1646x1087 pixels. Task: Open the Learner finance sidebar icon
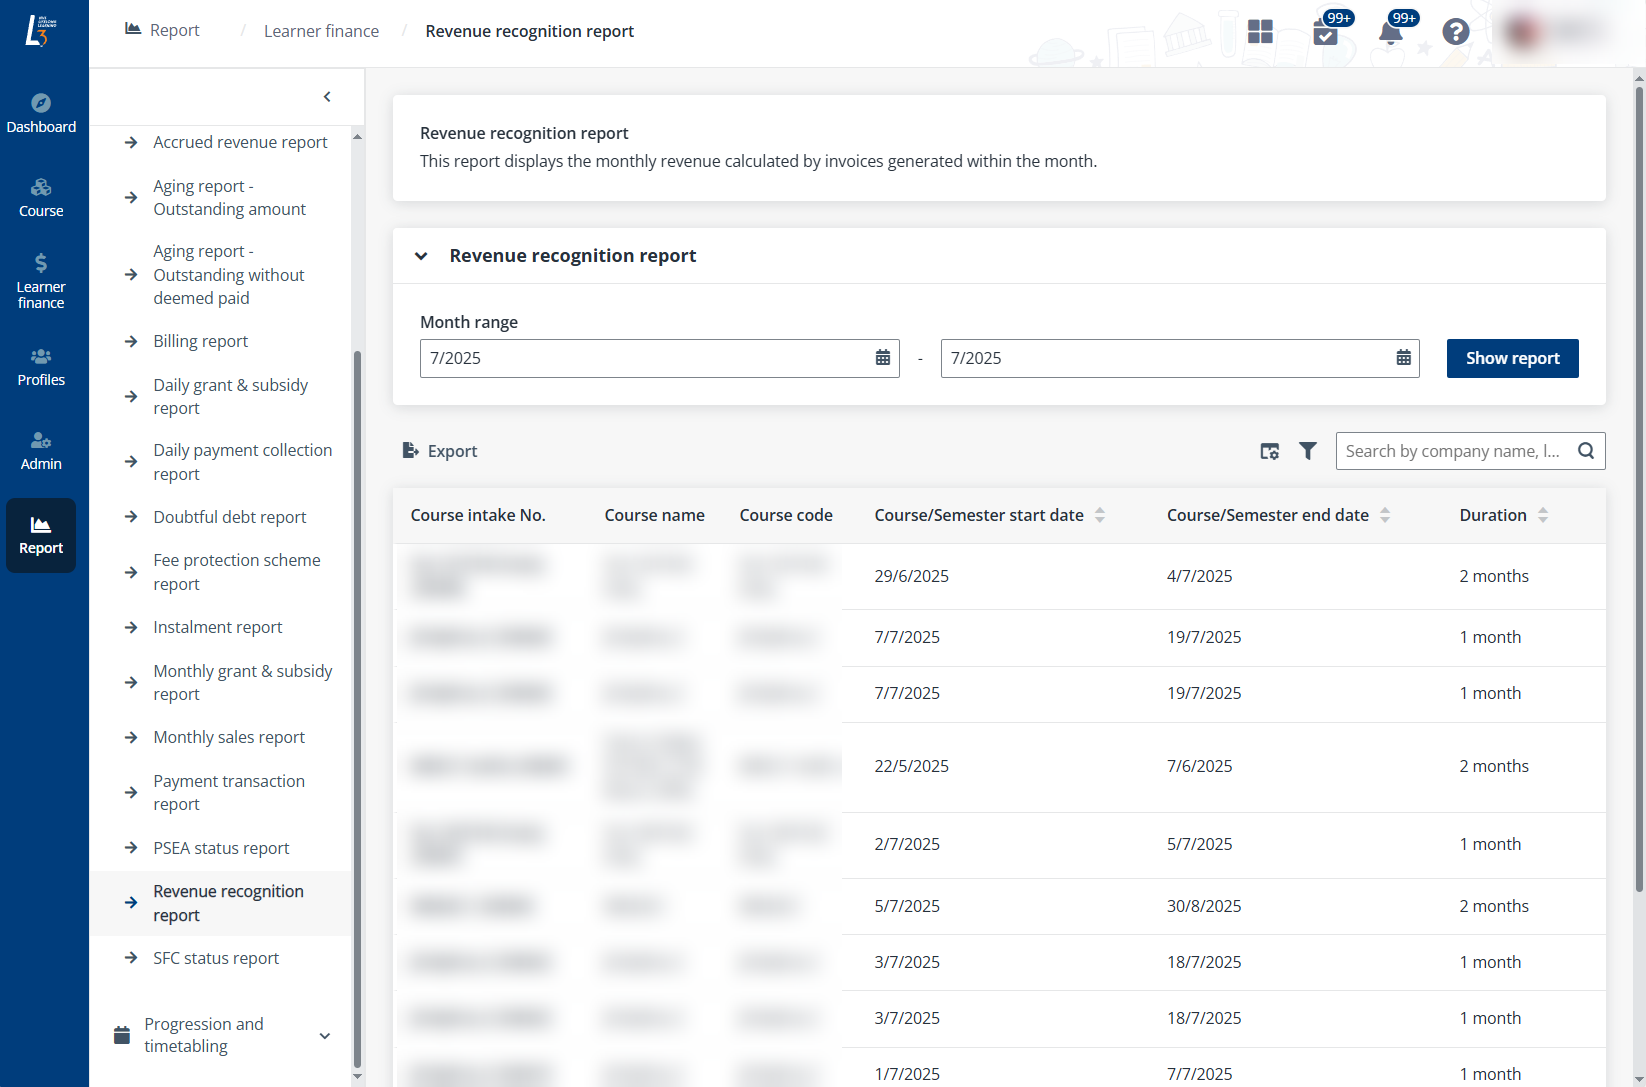click(41, 280)
